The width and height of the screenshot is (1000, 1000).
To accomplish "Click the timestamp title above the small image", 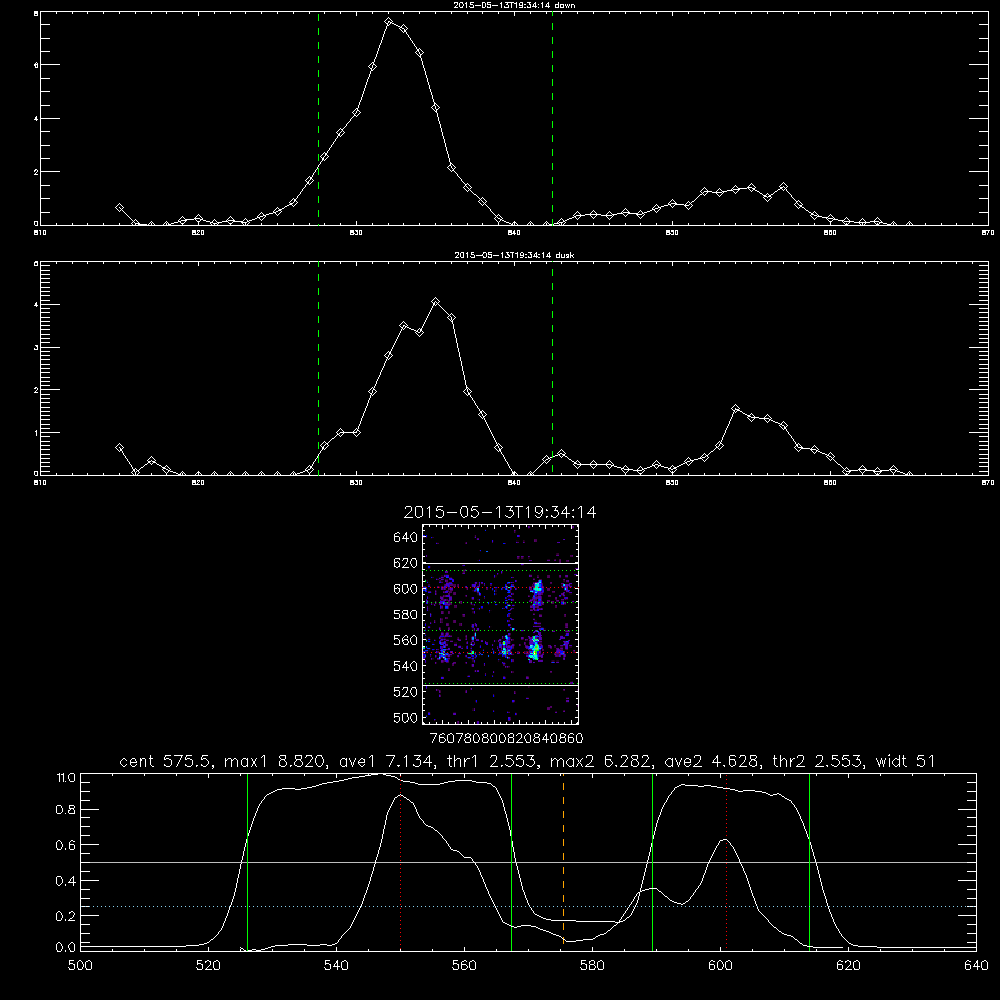I will point(500,512).
